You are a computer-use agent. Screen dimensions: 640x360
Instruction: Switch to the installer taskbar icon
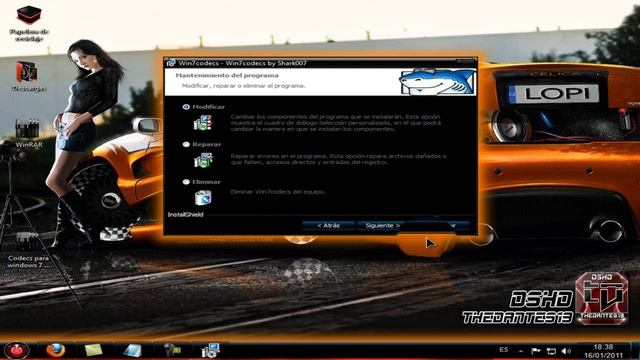pos(211,350)
